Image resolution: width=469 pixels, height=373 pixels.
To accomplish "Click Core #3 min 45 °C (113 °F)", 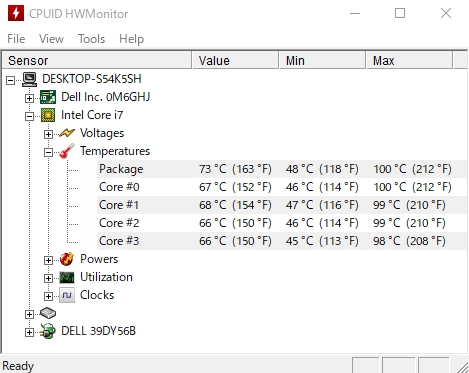I will (x=322, y=241).
